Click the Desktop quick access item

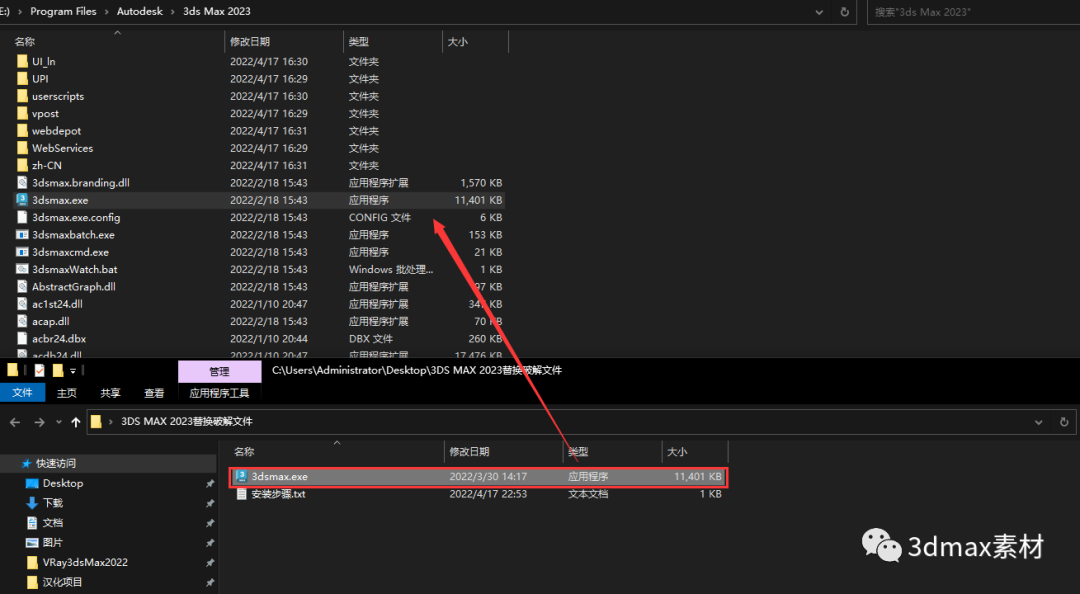(63, 483)
